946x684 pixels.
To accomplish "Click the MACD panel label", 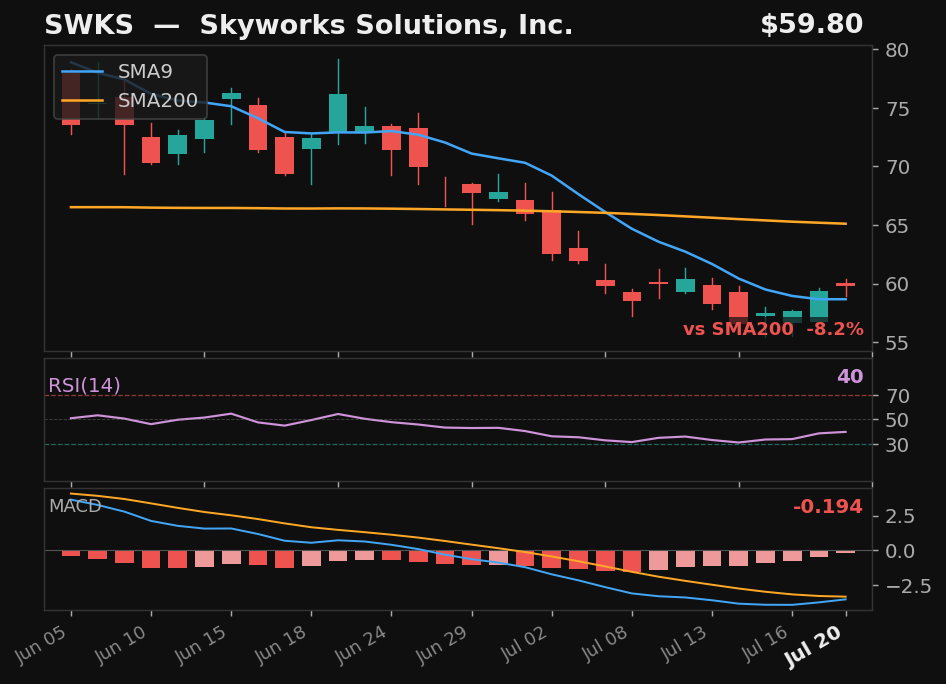I will [x=75, y=506].
